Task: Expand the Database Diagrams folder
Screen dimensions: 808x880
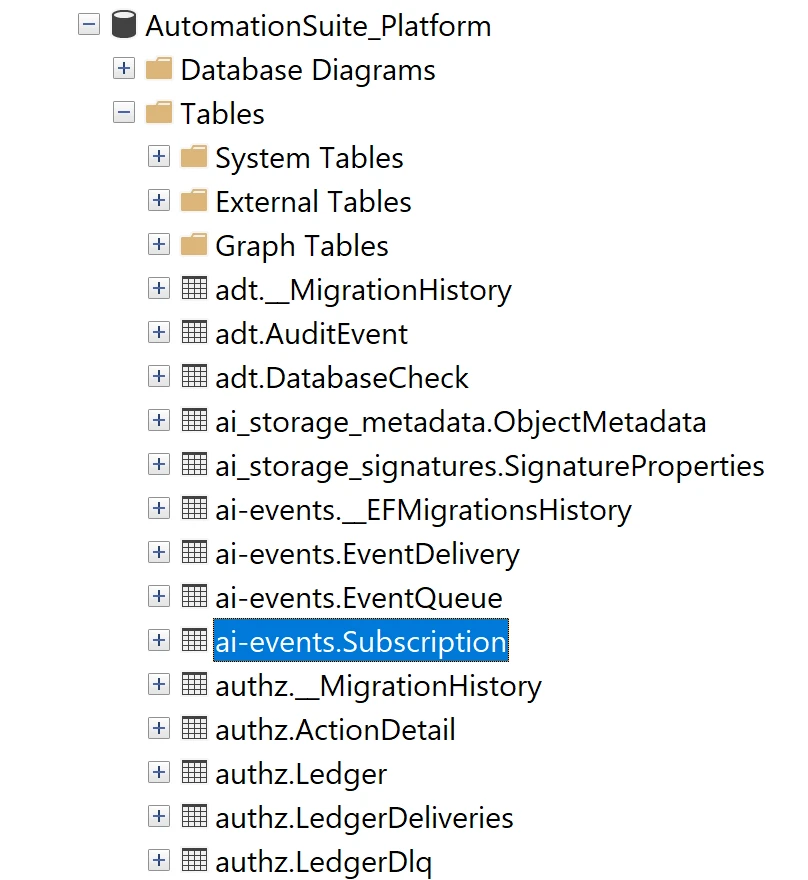Action: (124, 68)
